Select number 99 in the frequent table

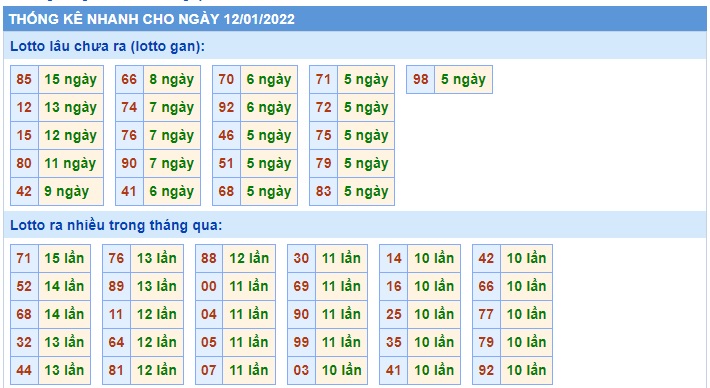pos(302,342)
